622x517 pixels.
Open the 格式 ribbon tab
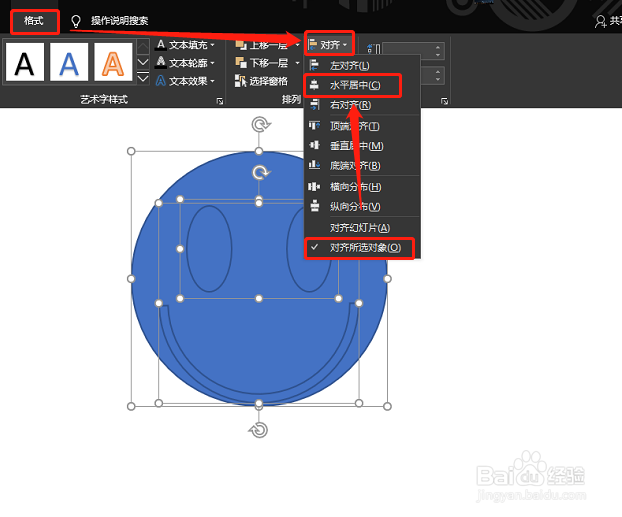[x=34, y=21]
